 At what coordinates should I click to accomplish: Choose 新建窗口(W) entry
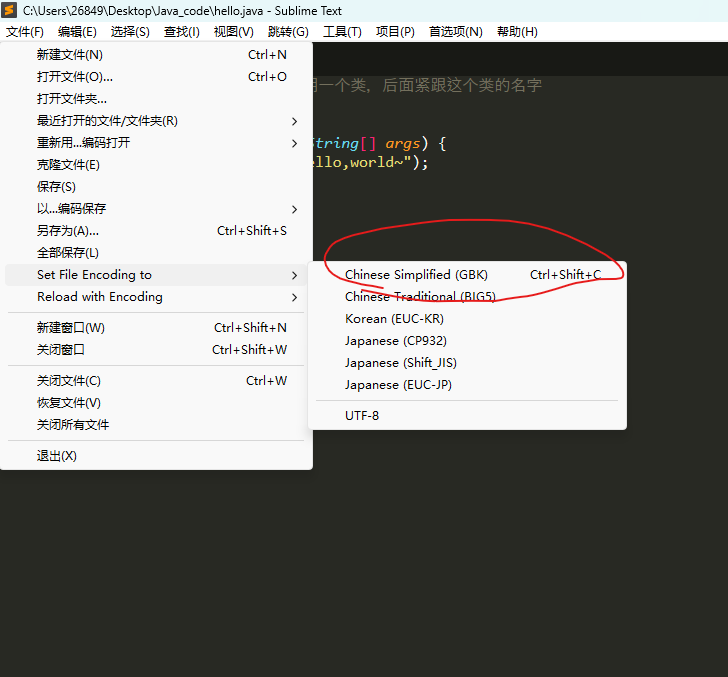coord(156,328)
